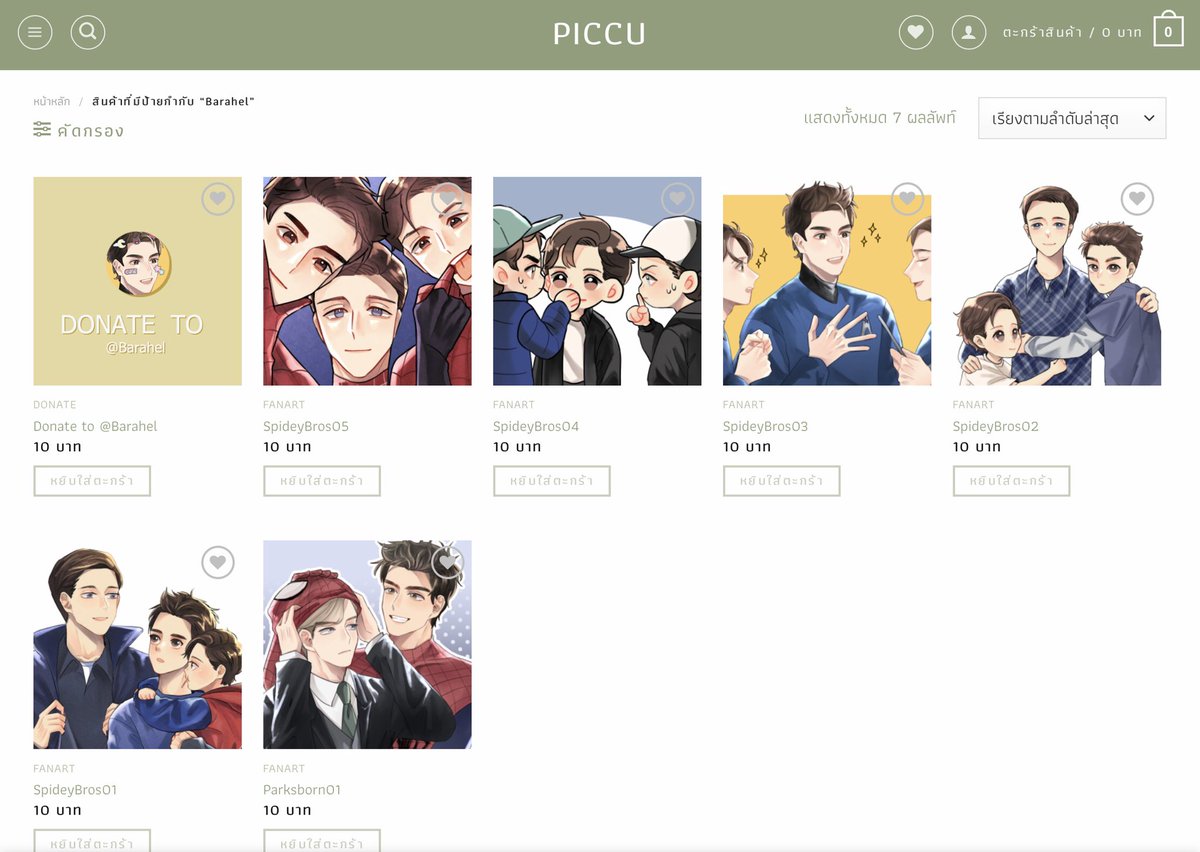This screenshot has width=1200, height=852.
Task: Toggle wishlist heart on SpideyBros02
Action: (1138, 199)
